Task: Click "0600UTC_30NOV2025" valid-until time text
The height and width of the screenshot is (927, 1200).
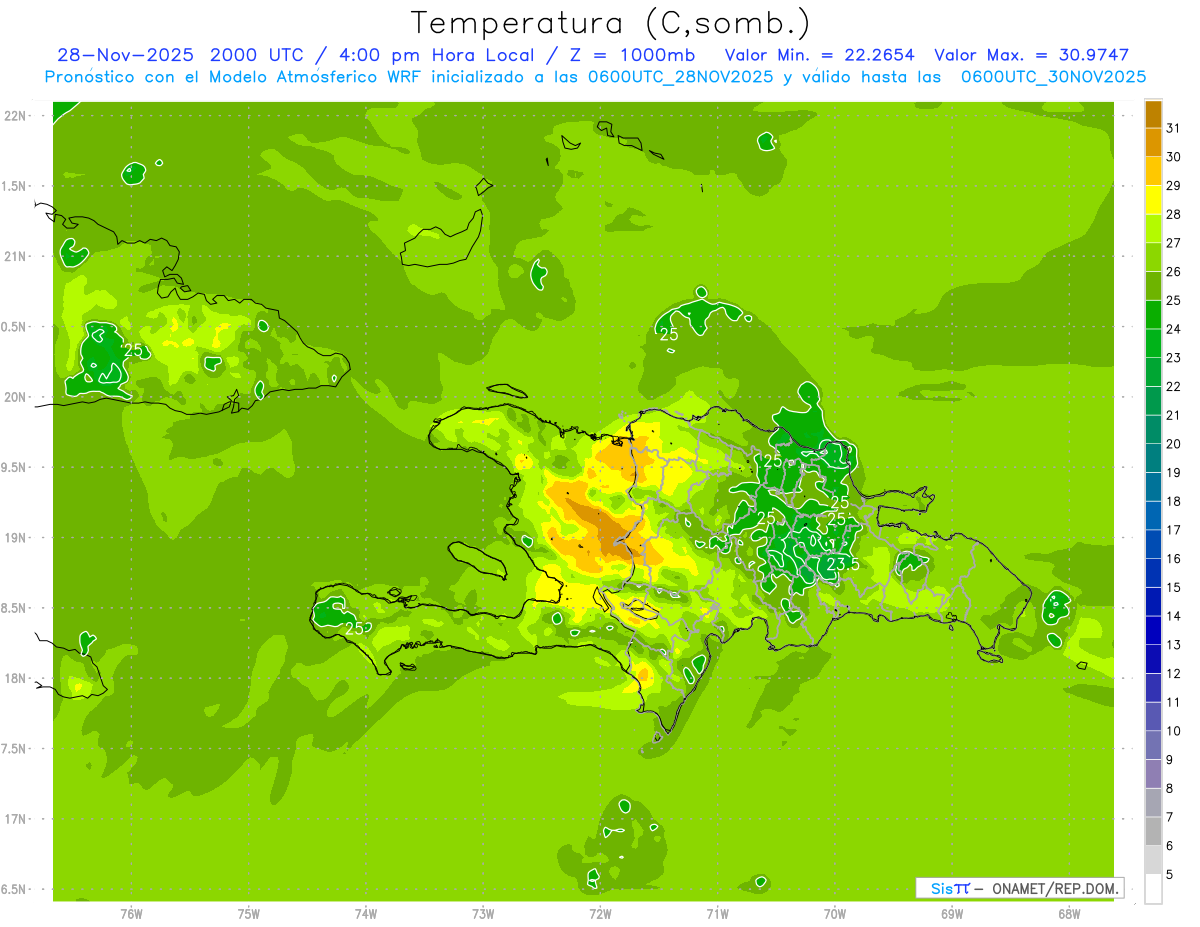Action: (x=1053, y=77)
